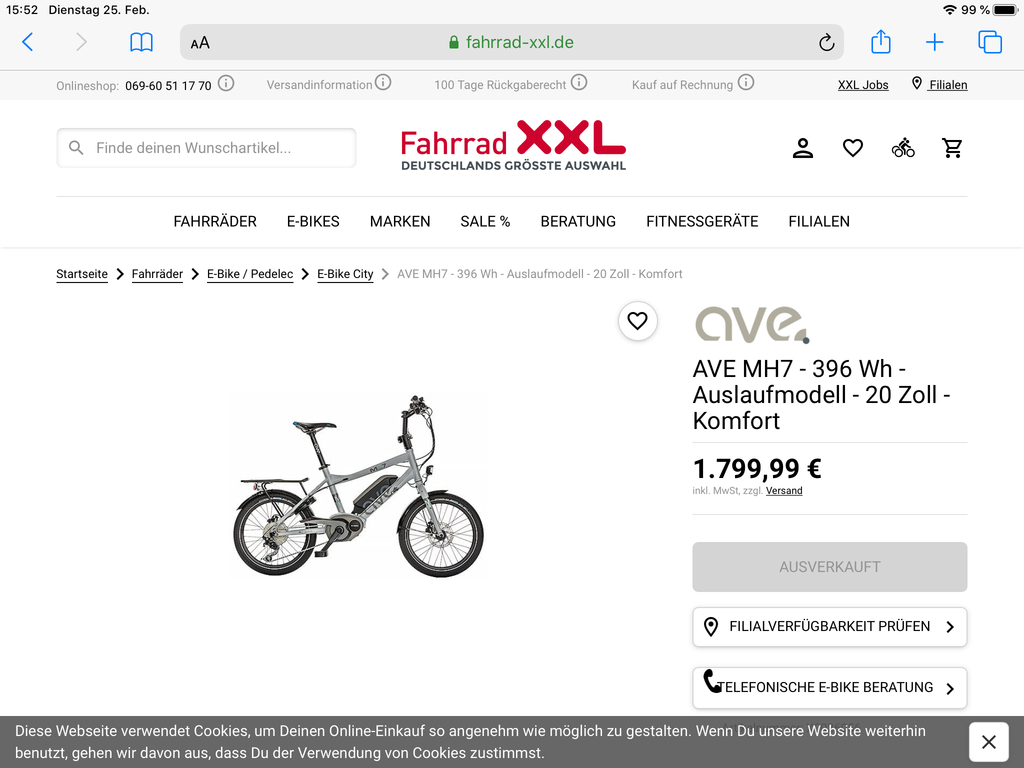
Task: Expand Telefonische E-Bike Beratung chevron
Action: point(950,688)
